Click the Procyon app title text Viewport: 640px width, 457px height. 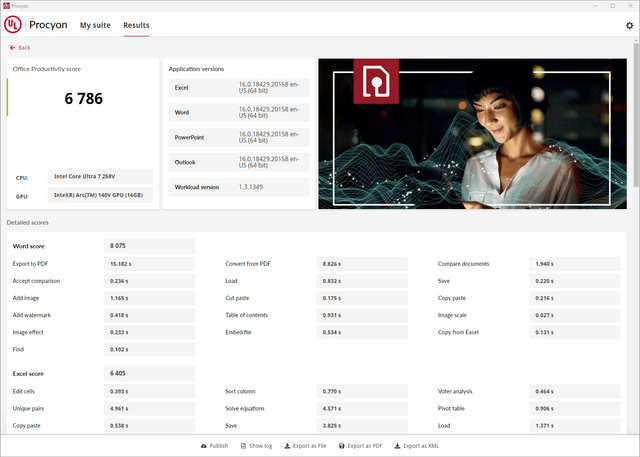coord(48,25)
